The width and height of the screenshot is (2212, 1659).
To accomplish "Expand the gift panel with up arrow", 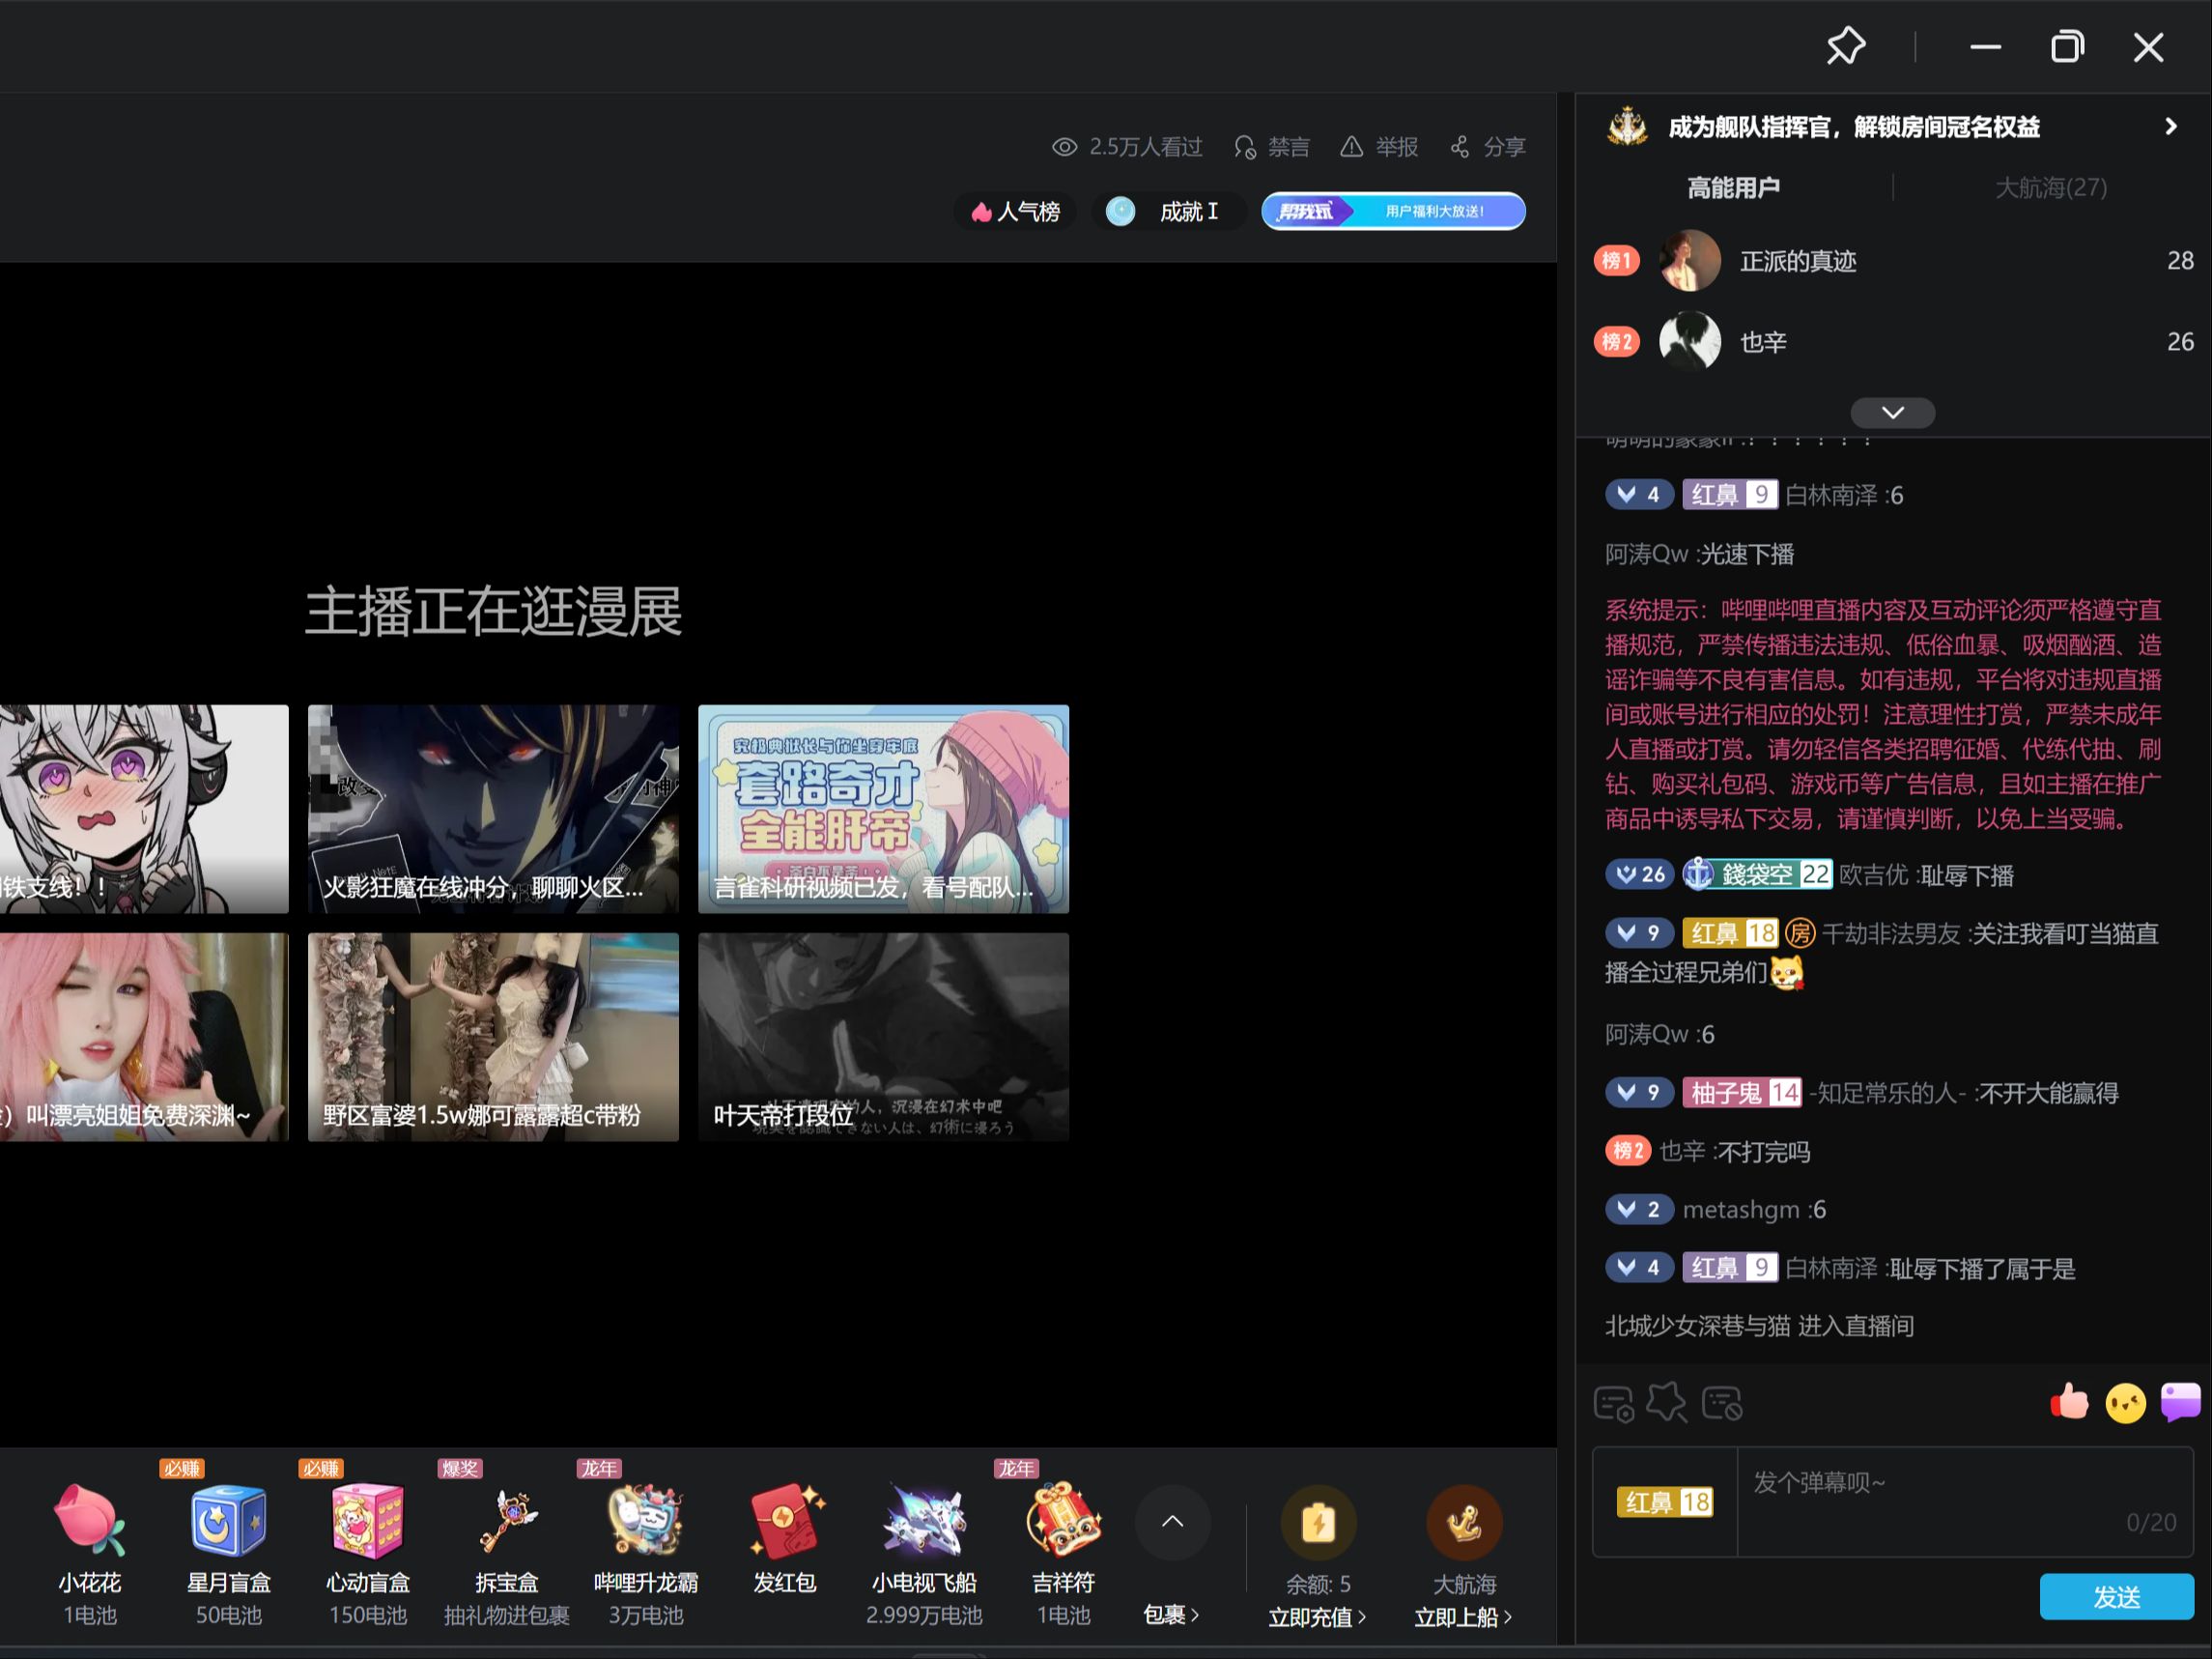I will tap(1172, 1522).
